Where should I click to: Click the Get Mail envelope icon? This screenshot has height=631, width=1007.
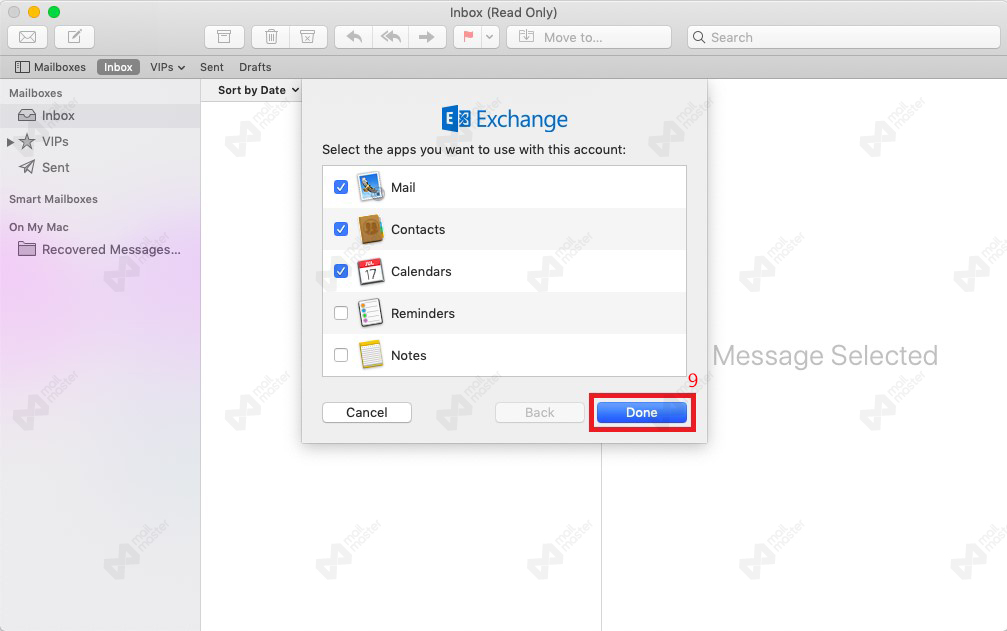click(x=28, y=37)
